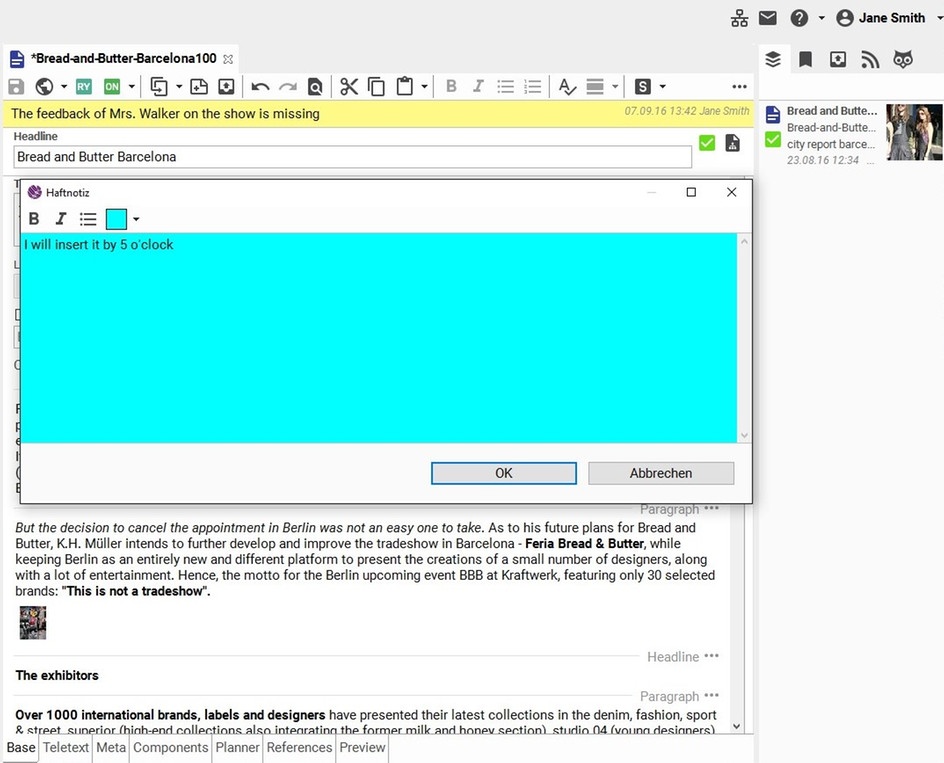This screenshot has height=763, width=944.
Task: Copy selection using the copy icon
Action: point(376,87)
